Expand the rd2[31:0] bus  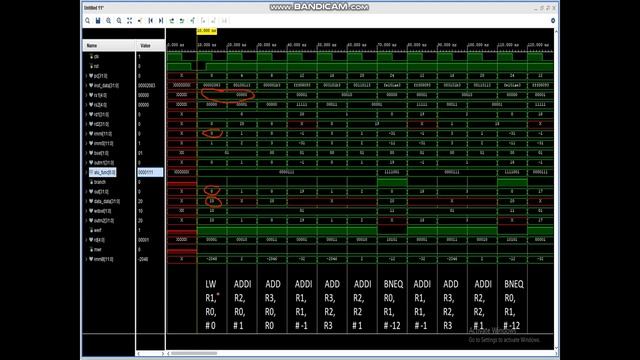point(87,124)
